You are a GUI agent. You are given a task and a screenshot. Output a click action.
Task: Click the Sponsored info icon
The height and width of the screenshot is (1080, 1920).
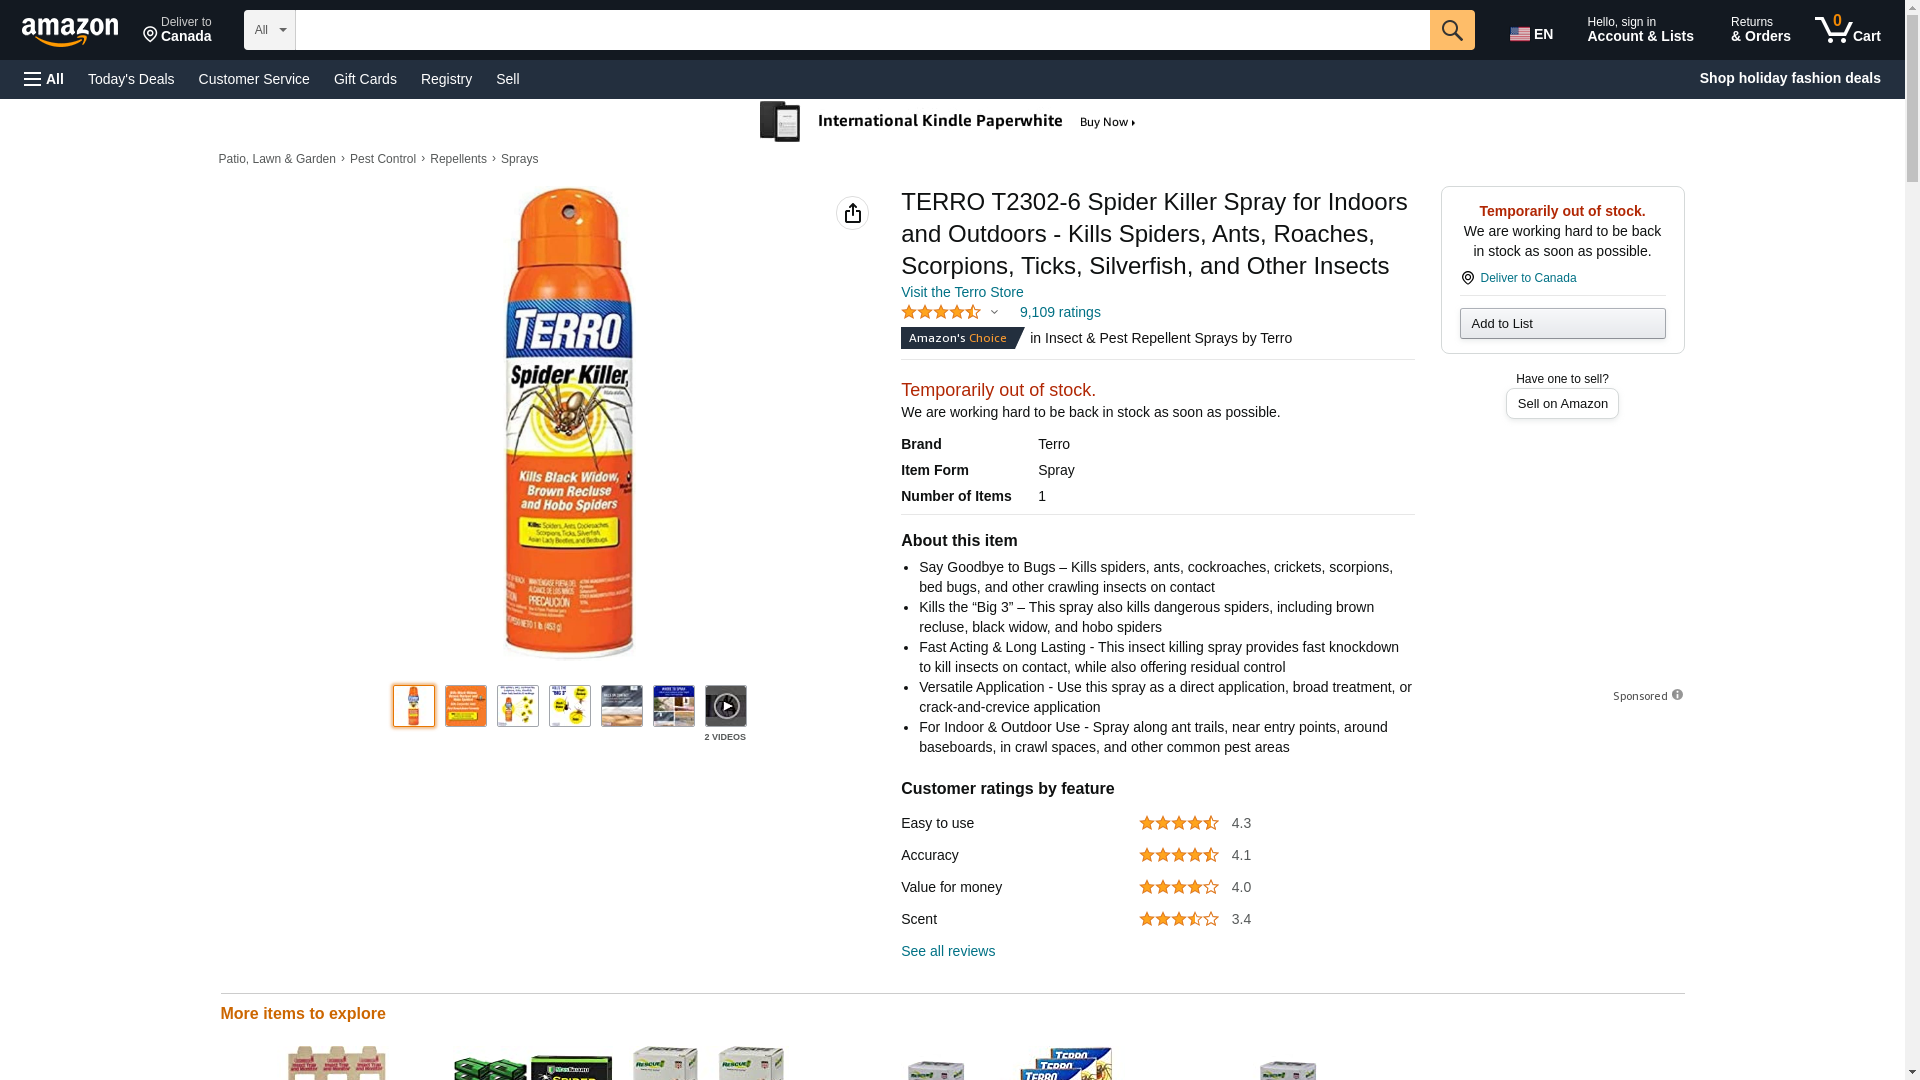[x=1677, y=695]
